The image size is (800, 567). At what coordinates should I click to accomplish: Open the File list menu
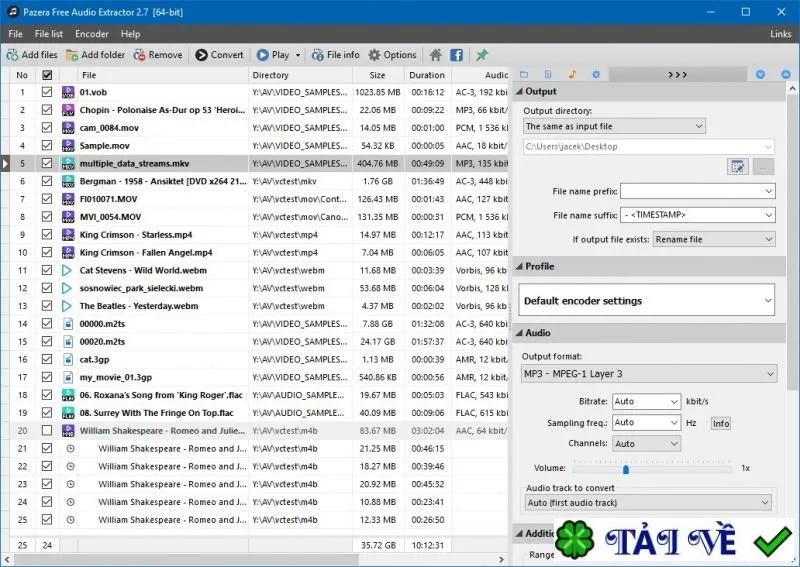pos(48,34)
